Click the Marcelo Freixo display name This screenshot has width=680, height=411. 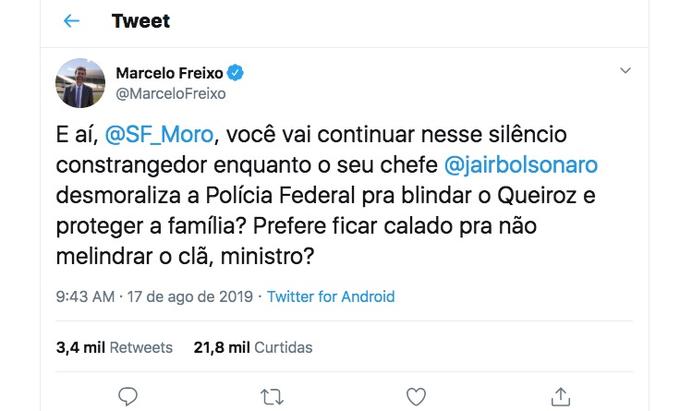pyautogui.click(x=171, y=73)
